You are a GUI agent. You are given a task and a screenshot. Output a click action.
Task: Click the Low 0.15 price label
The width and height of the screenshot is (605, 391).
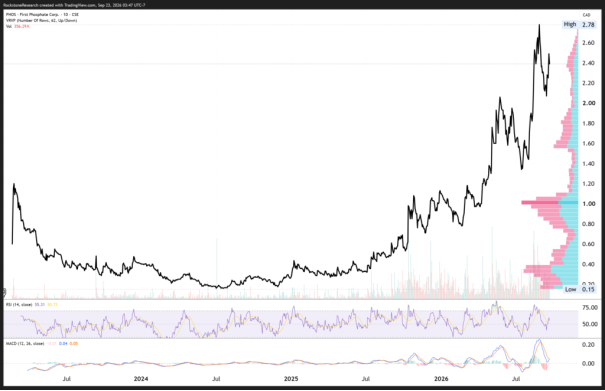click(580, 289)
